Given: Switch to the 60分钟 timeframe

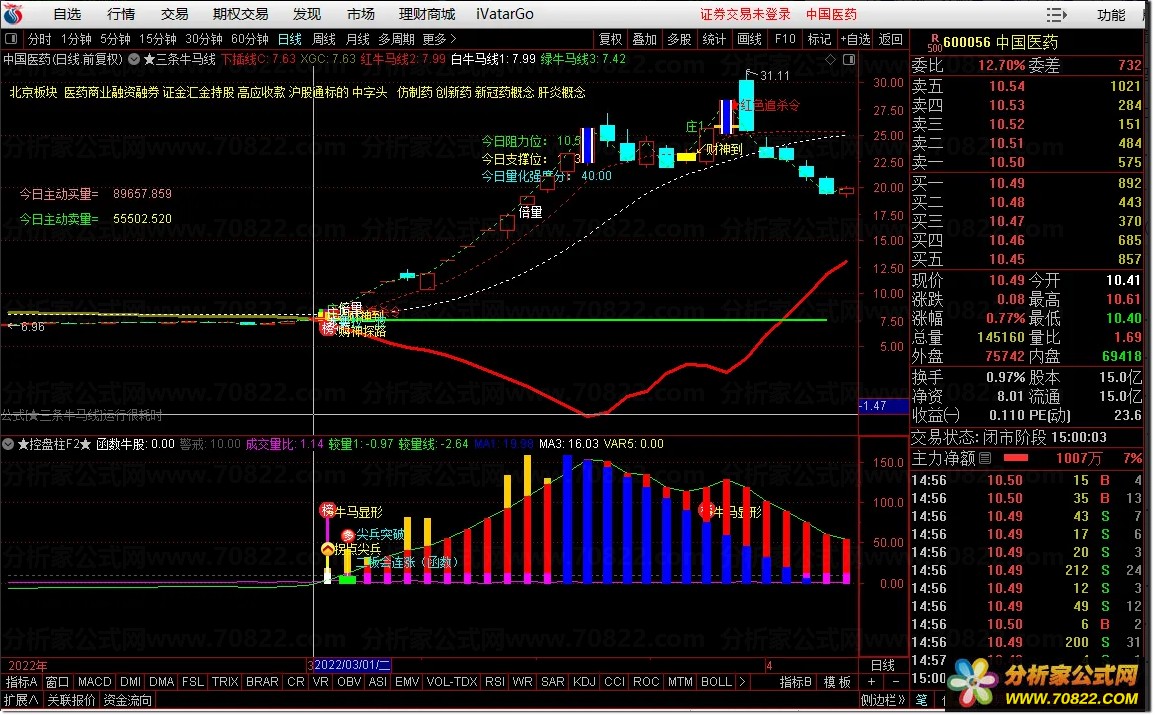Looking at the screenshot, I should 250,39.
